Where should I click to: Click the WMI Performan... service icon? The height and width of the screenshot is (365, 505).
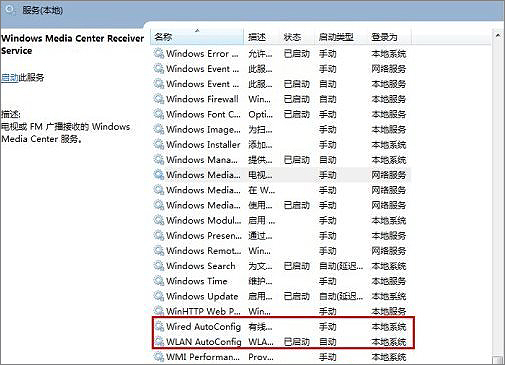point(159,357)
